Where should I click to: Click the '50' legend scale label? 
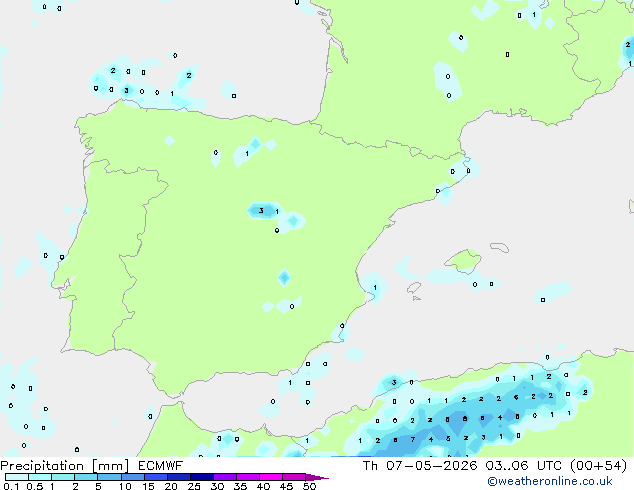tap(310, 486)
